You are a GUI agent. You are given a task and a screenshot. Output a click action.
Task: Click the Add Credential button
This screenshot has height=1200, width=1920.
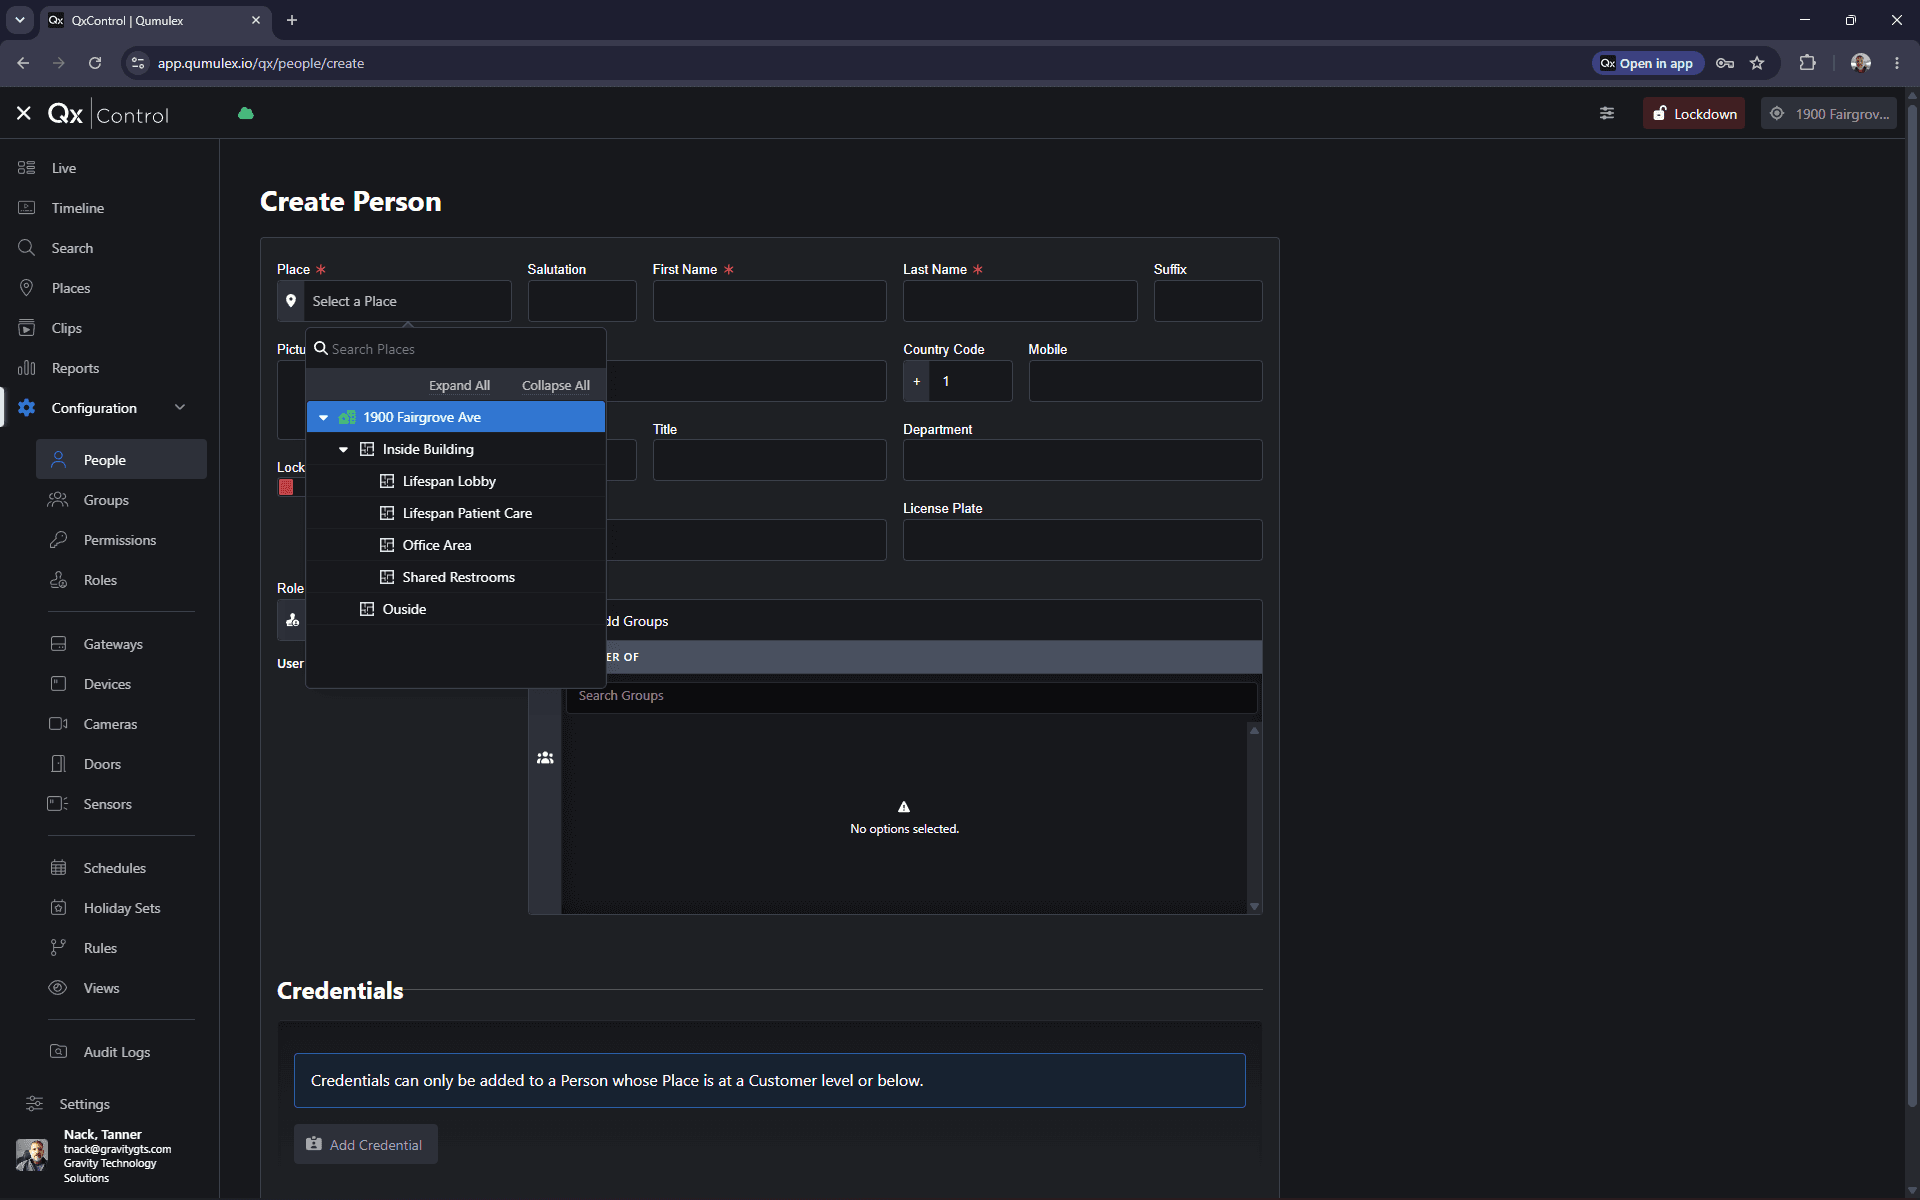pos(365,1144)
